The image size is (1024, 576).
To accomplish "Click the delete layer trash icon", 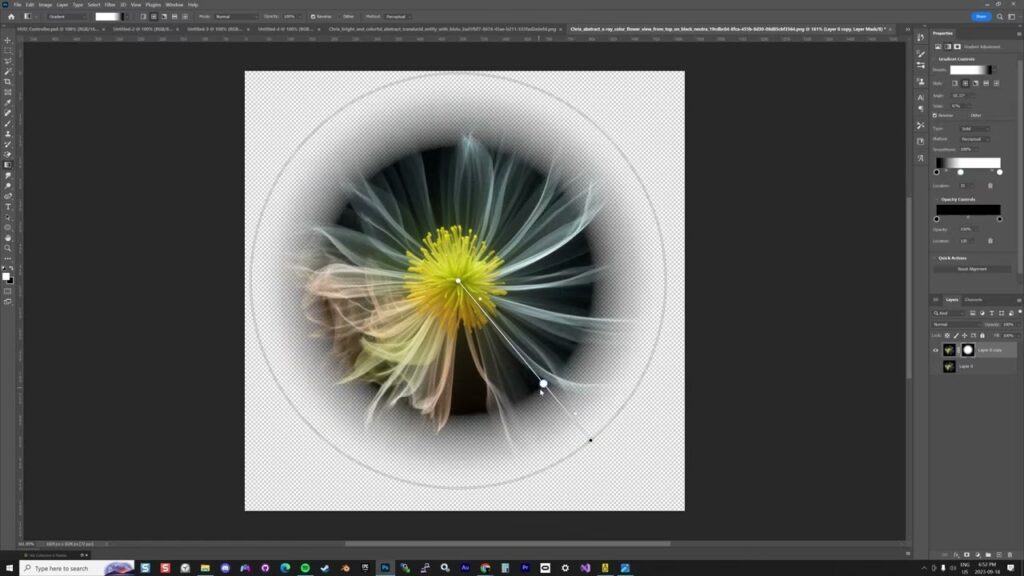I will (x=1011, y=553).
